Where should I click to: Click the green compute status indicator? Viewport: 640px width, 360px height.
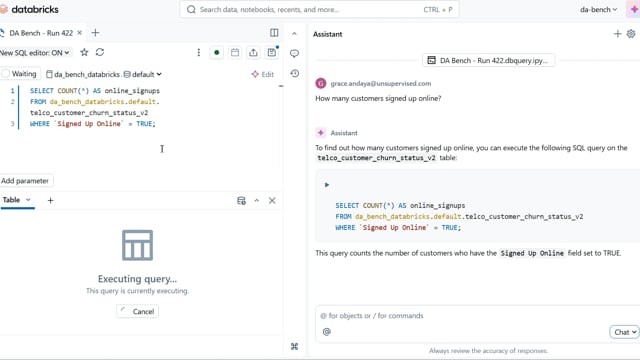pyautogui.click(x=216, y=52)
